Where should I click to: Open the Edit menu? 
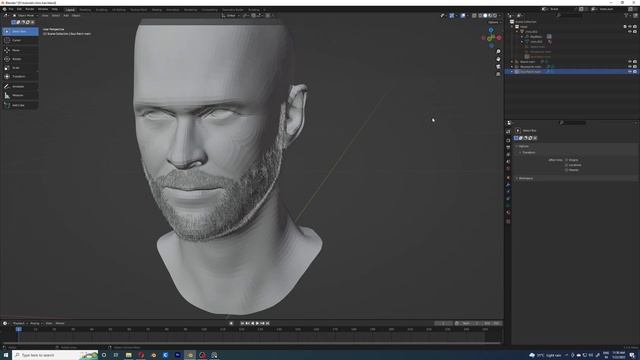19,9
